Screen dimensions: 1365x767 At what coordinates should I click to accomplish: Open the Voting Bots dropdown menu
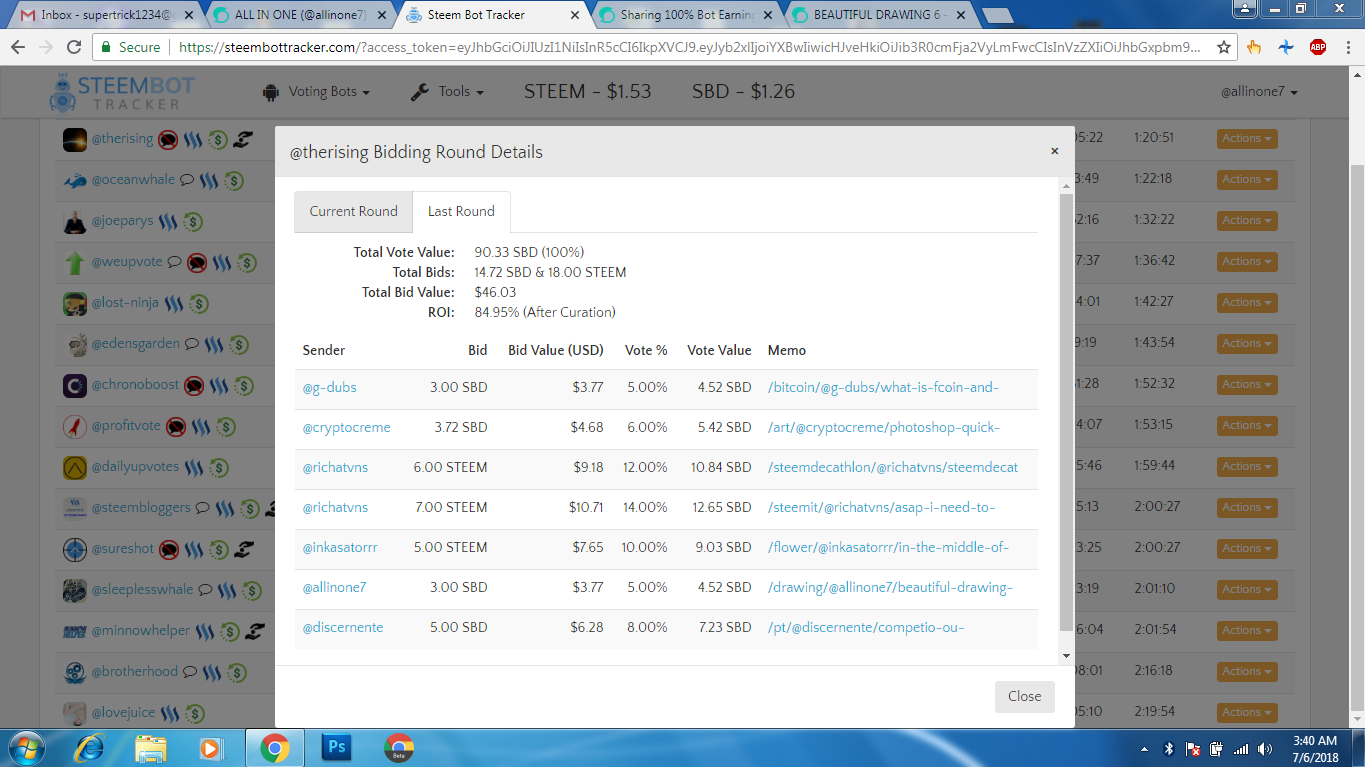point(316,91)
